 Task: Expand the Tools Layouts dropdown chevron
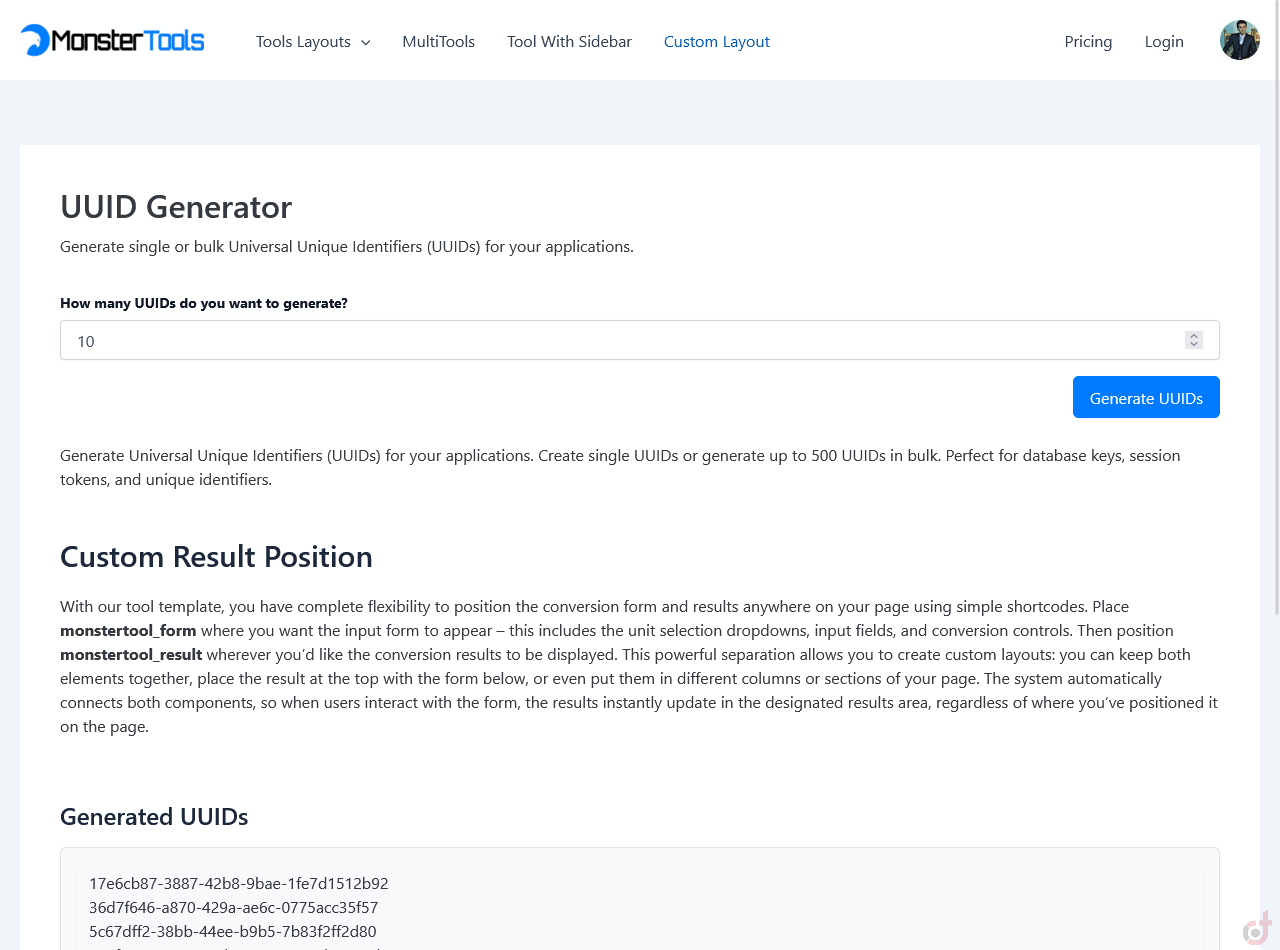365,42
